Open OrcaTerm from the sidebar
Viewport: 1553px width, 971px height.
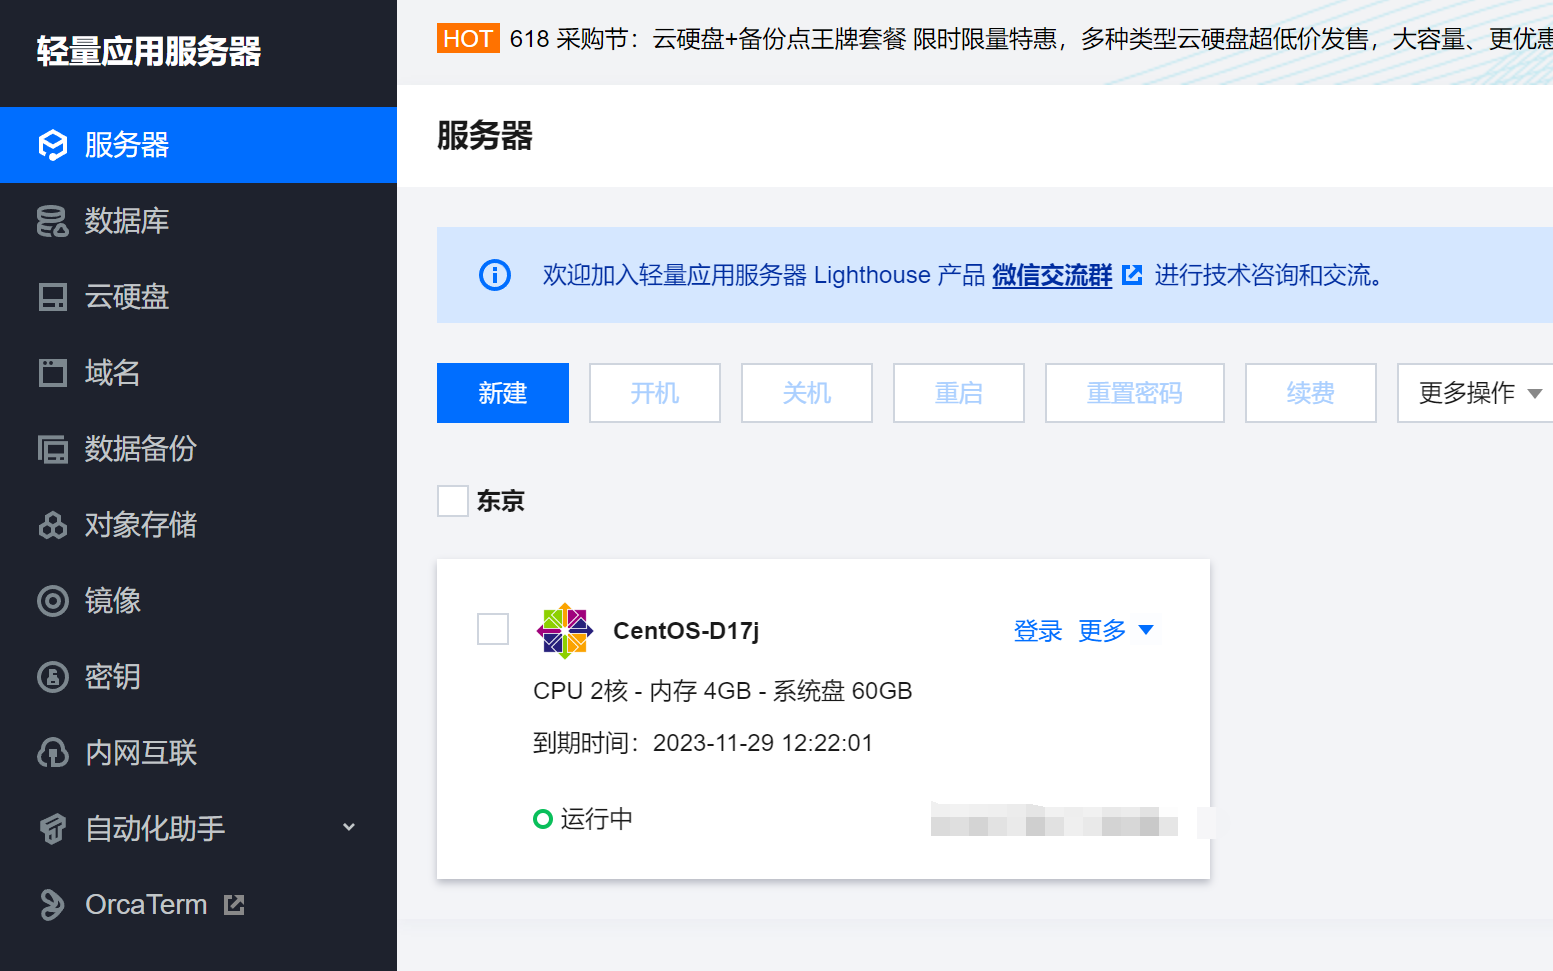click(x=198, y=905)
